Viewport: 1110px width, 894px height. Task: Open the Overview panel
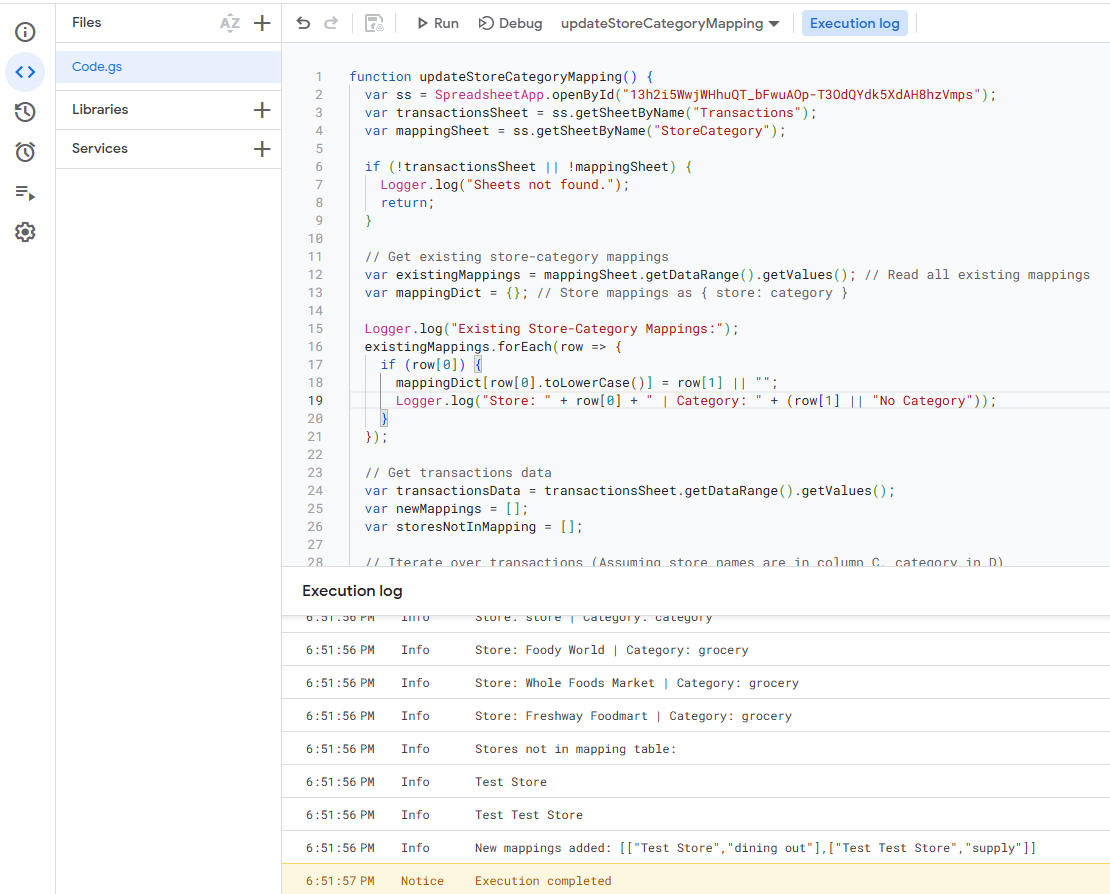25,30
